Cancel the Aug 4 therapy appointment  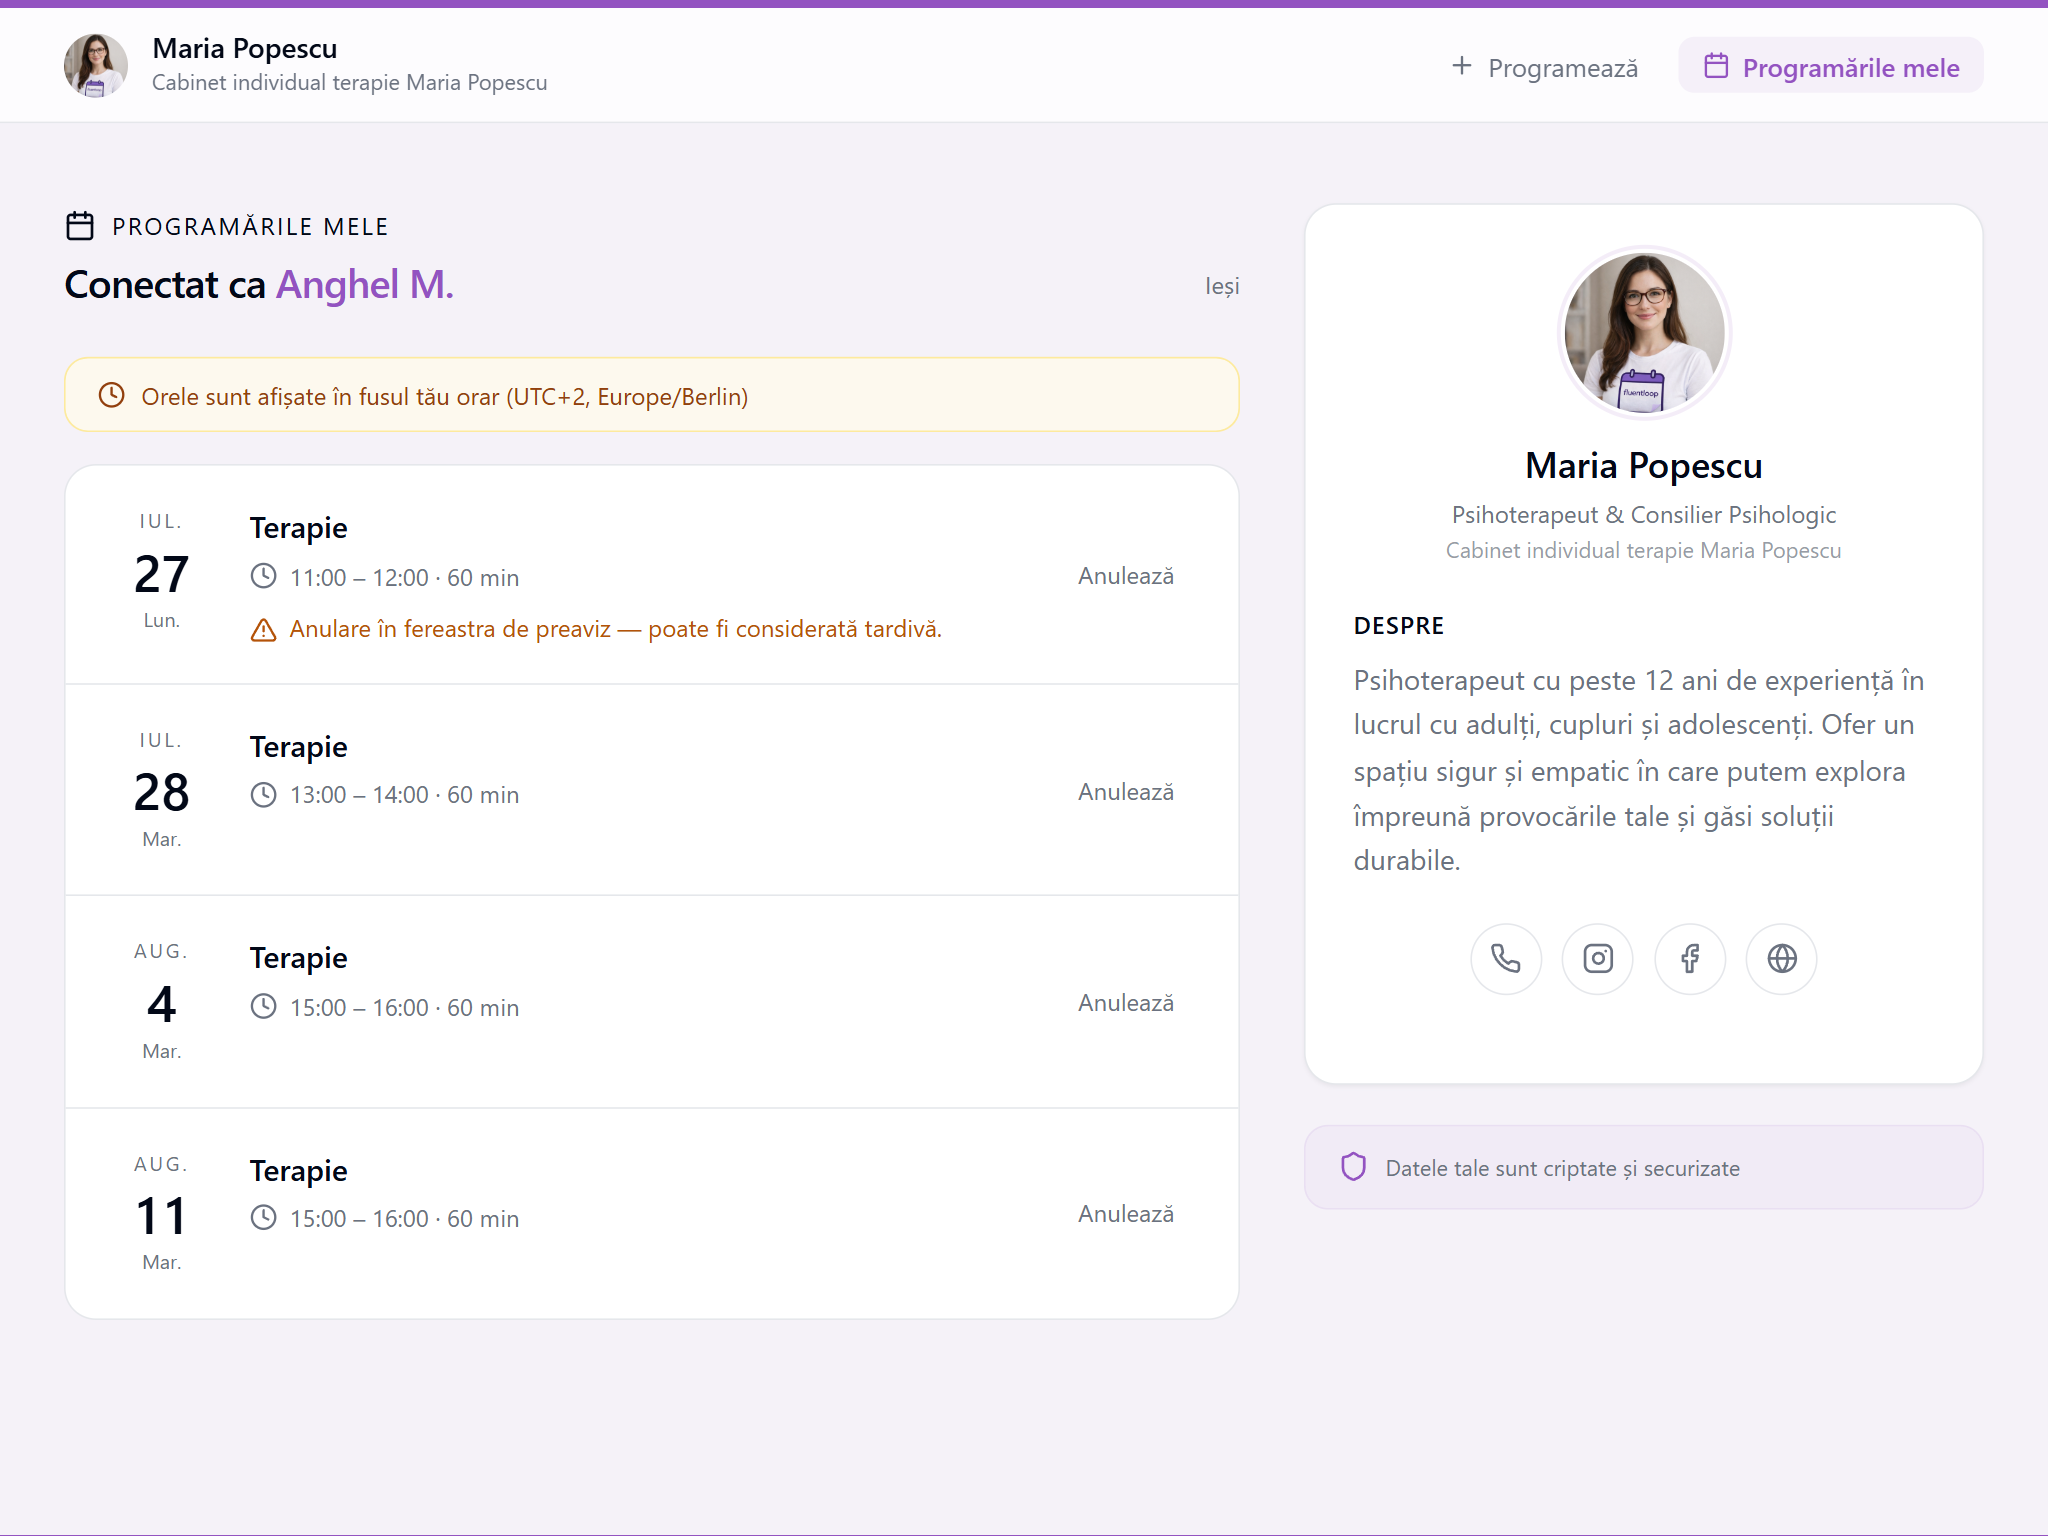[x=1126, y=1003]
